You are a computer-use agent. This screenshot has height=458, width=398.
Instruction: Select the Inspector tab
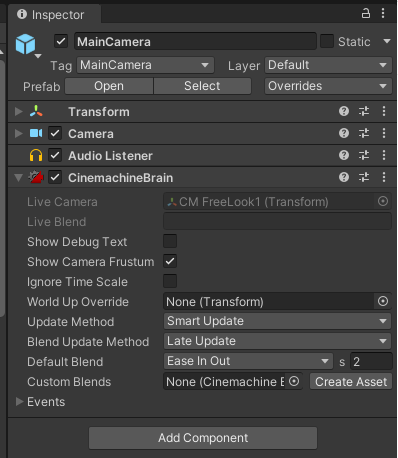pyautogui.click(x=54, y=14)
